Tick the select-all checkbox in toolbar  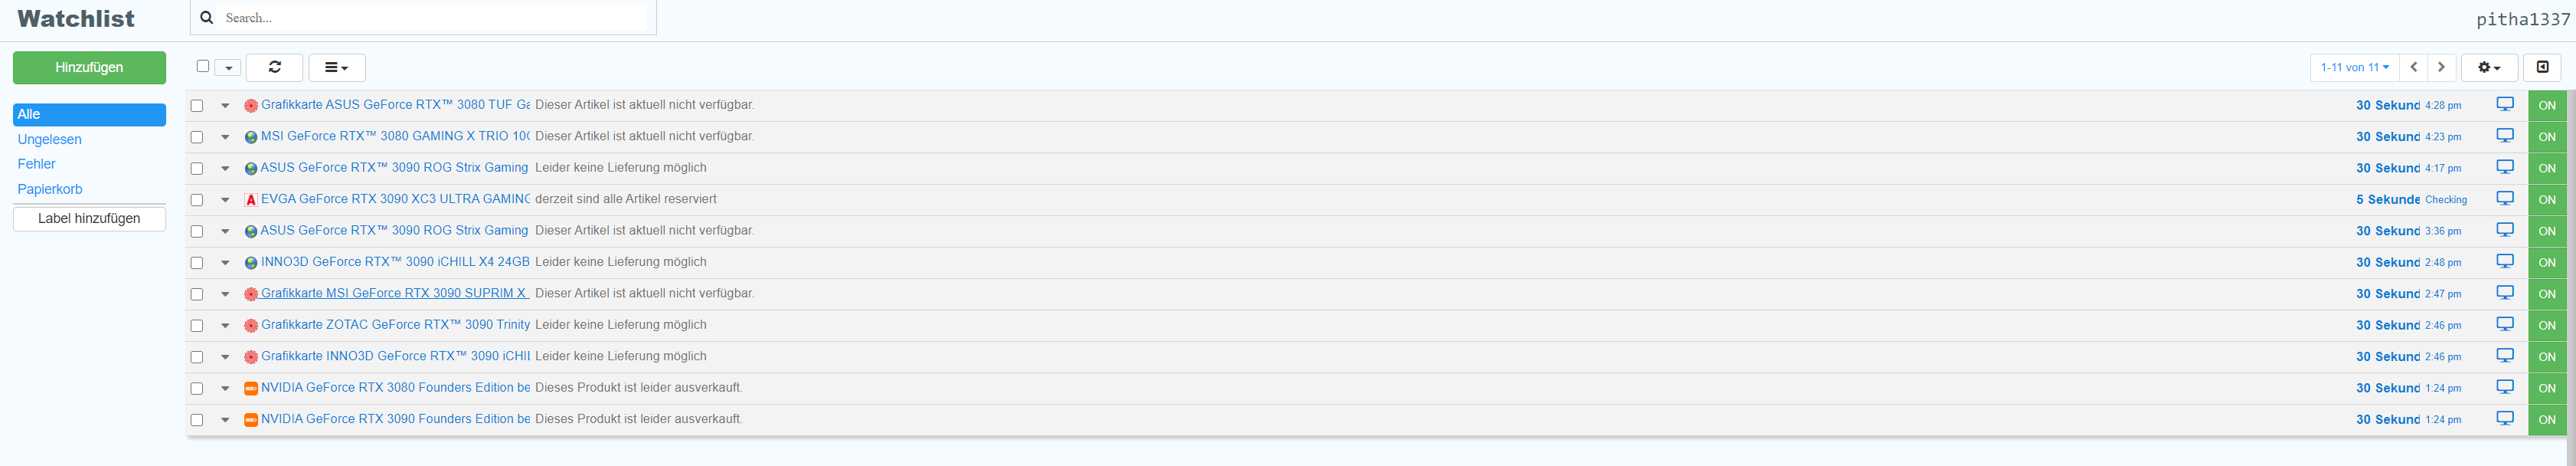[x=203, y=66]
